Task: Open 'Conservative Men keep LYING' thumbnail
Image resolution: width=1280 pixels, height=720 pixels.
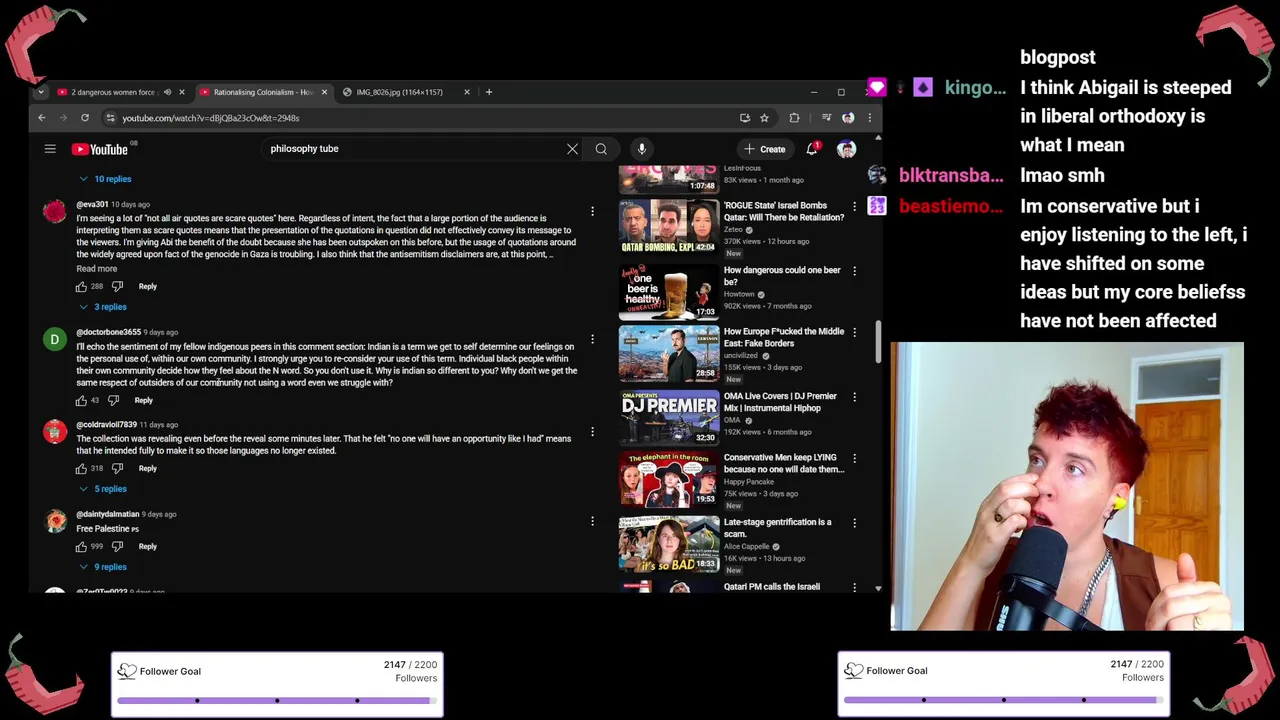Action: 669,479
